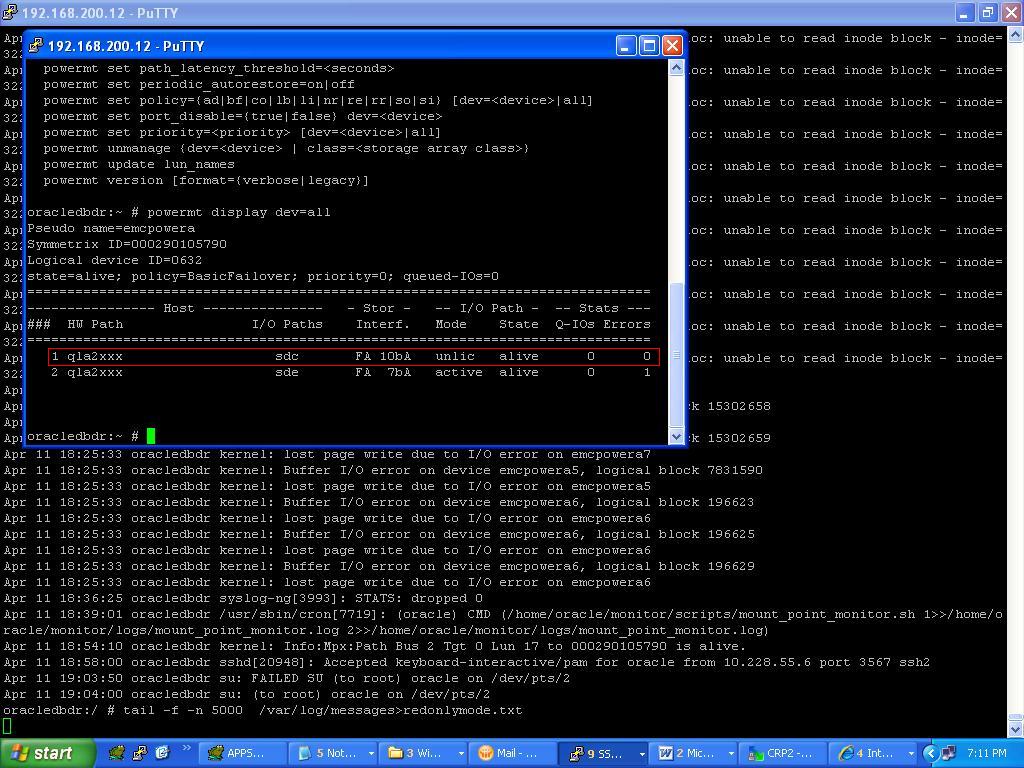Click the background PuTTY scroll down arrow
Screen dimensions: 1024x768
pos(1016,727)
